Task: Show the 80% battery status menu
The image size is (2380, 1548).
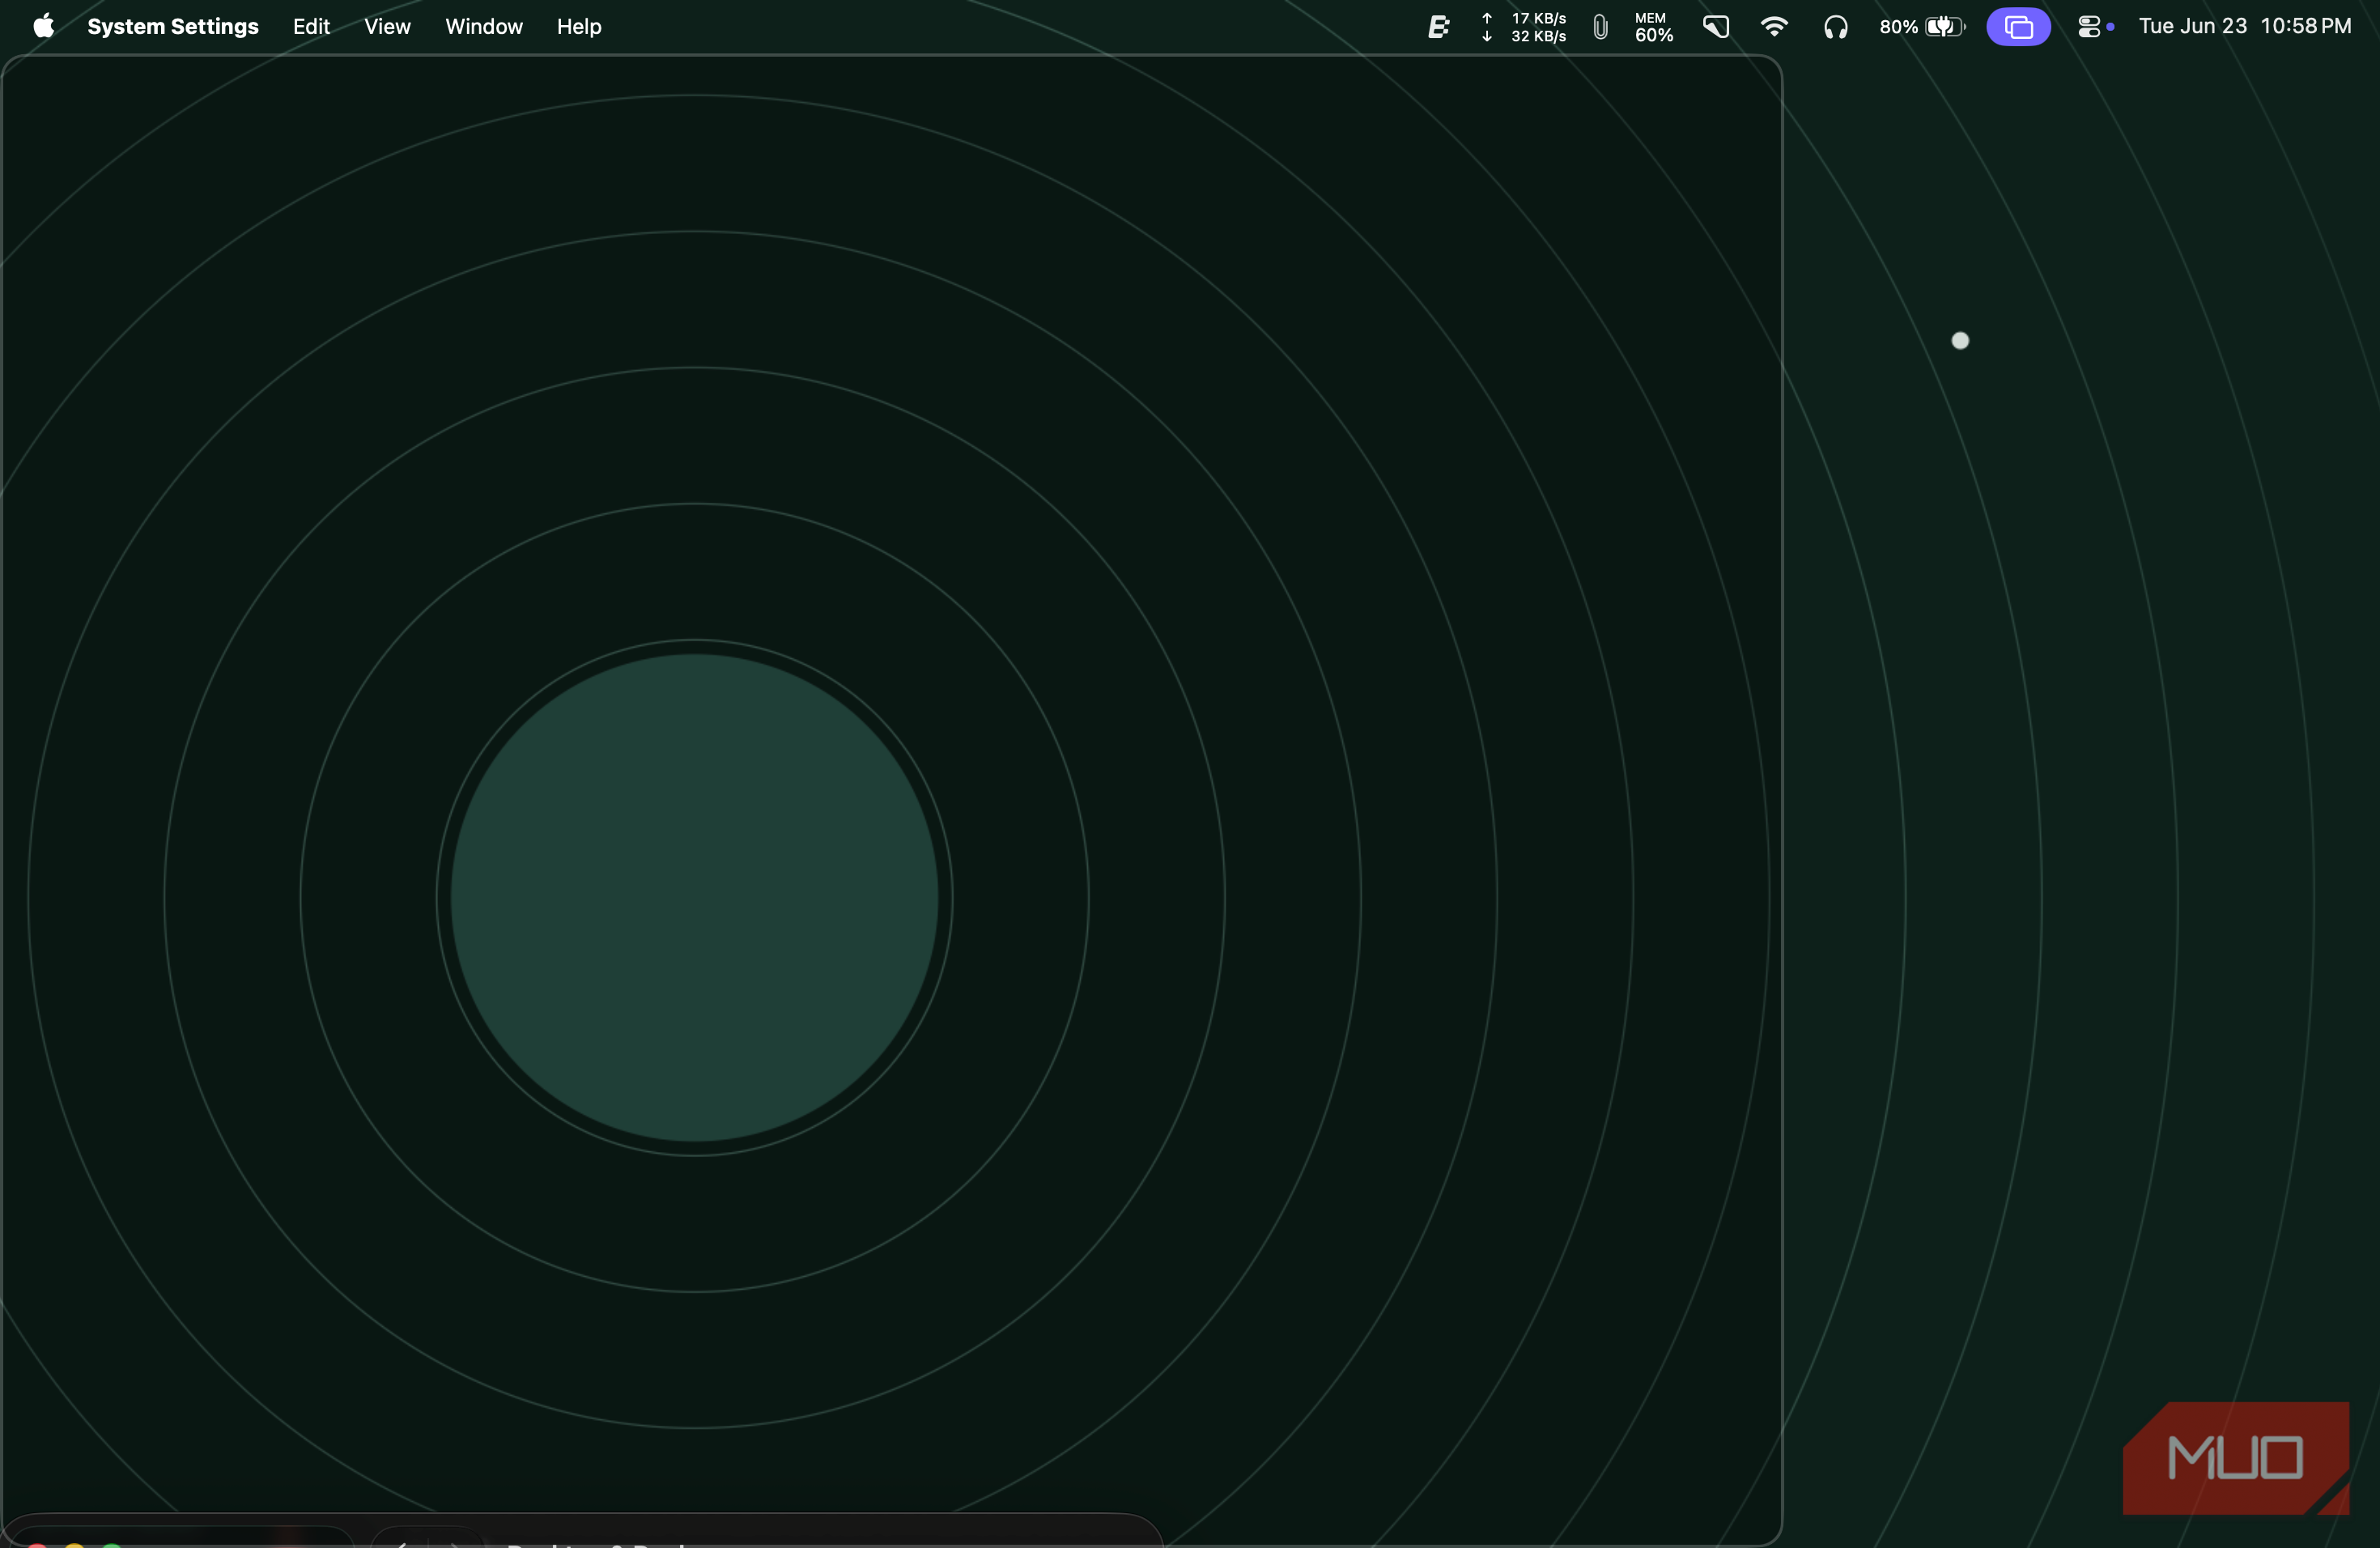Action: pos(1922,27)
